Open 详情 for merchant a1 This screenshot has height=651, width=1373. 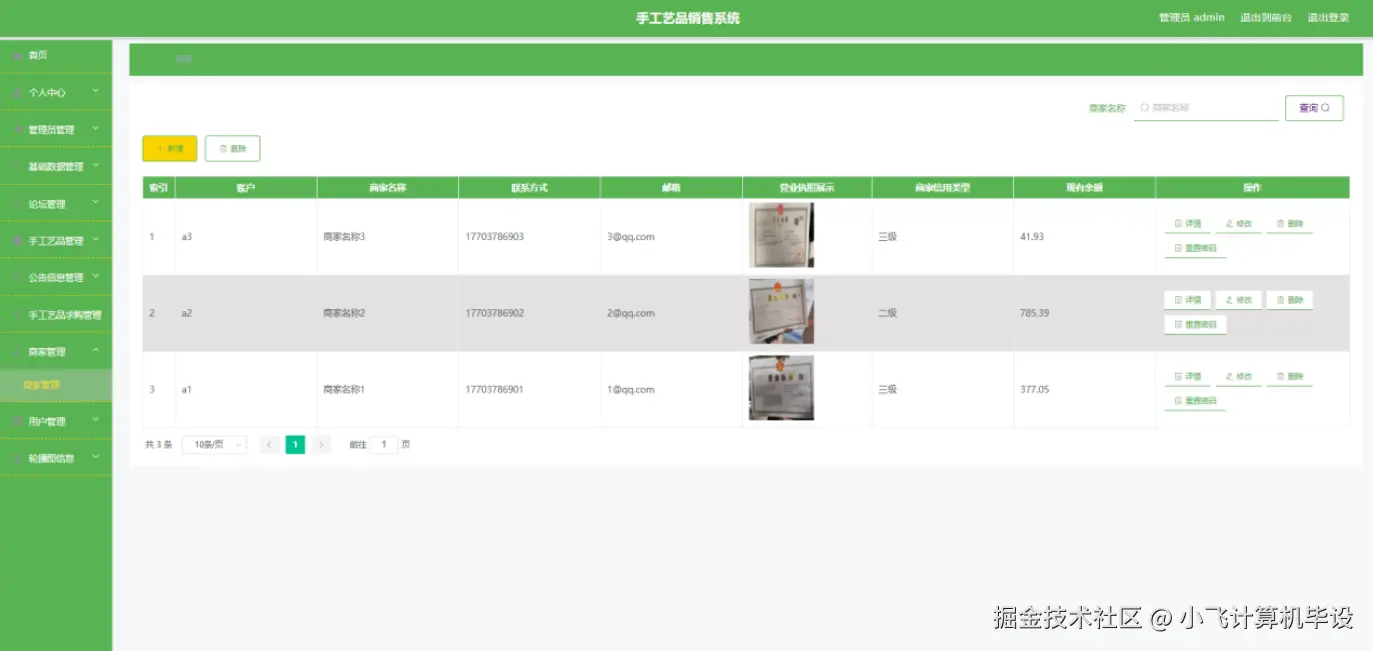[x=1187, y=377]
